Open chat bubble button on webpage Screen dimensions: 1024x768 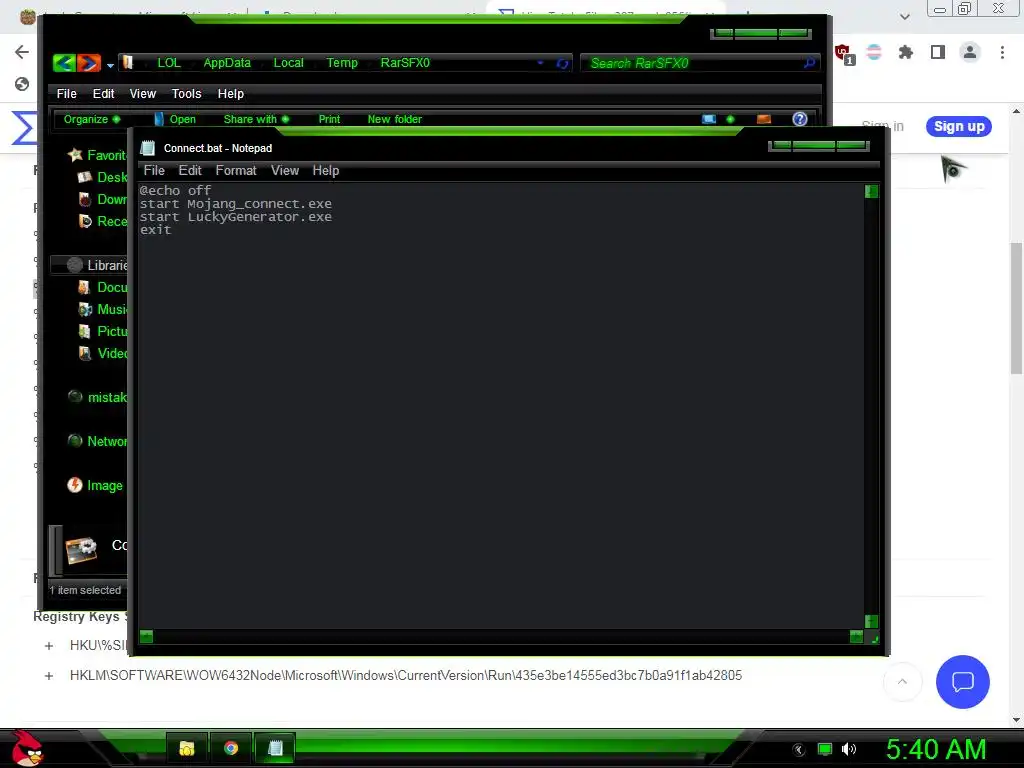[963, 682]
